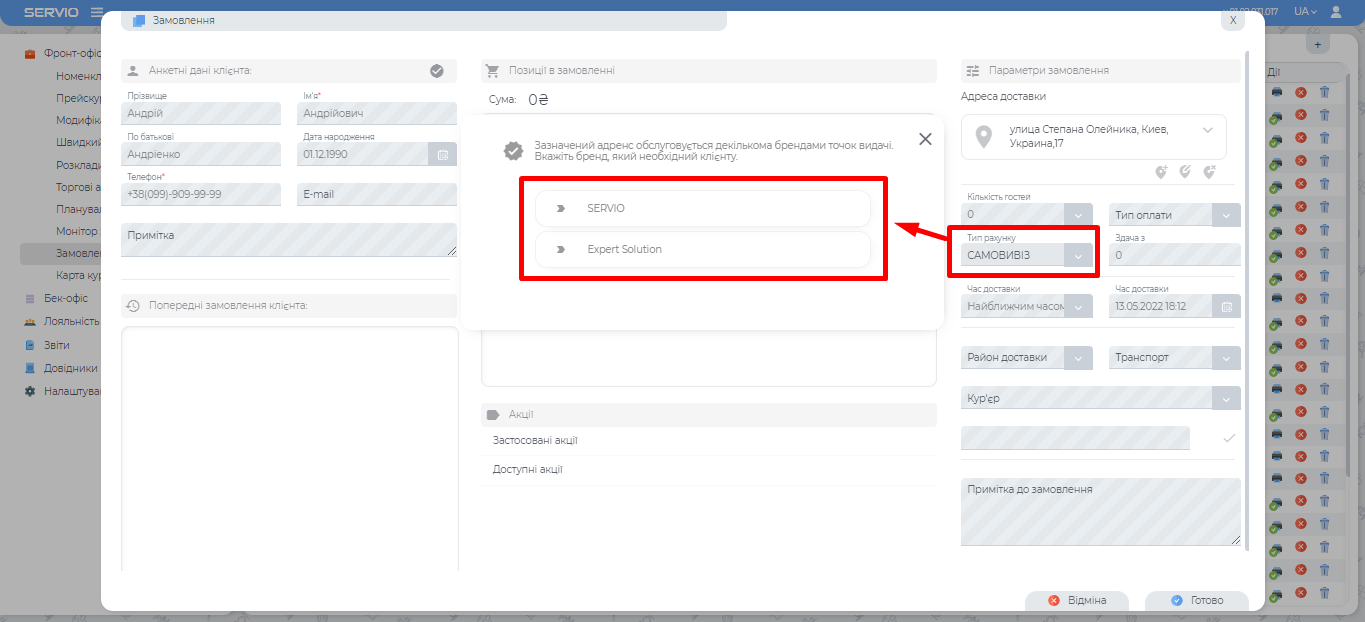Click the remove delivery address pin icon

point(1209,172)
